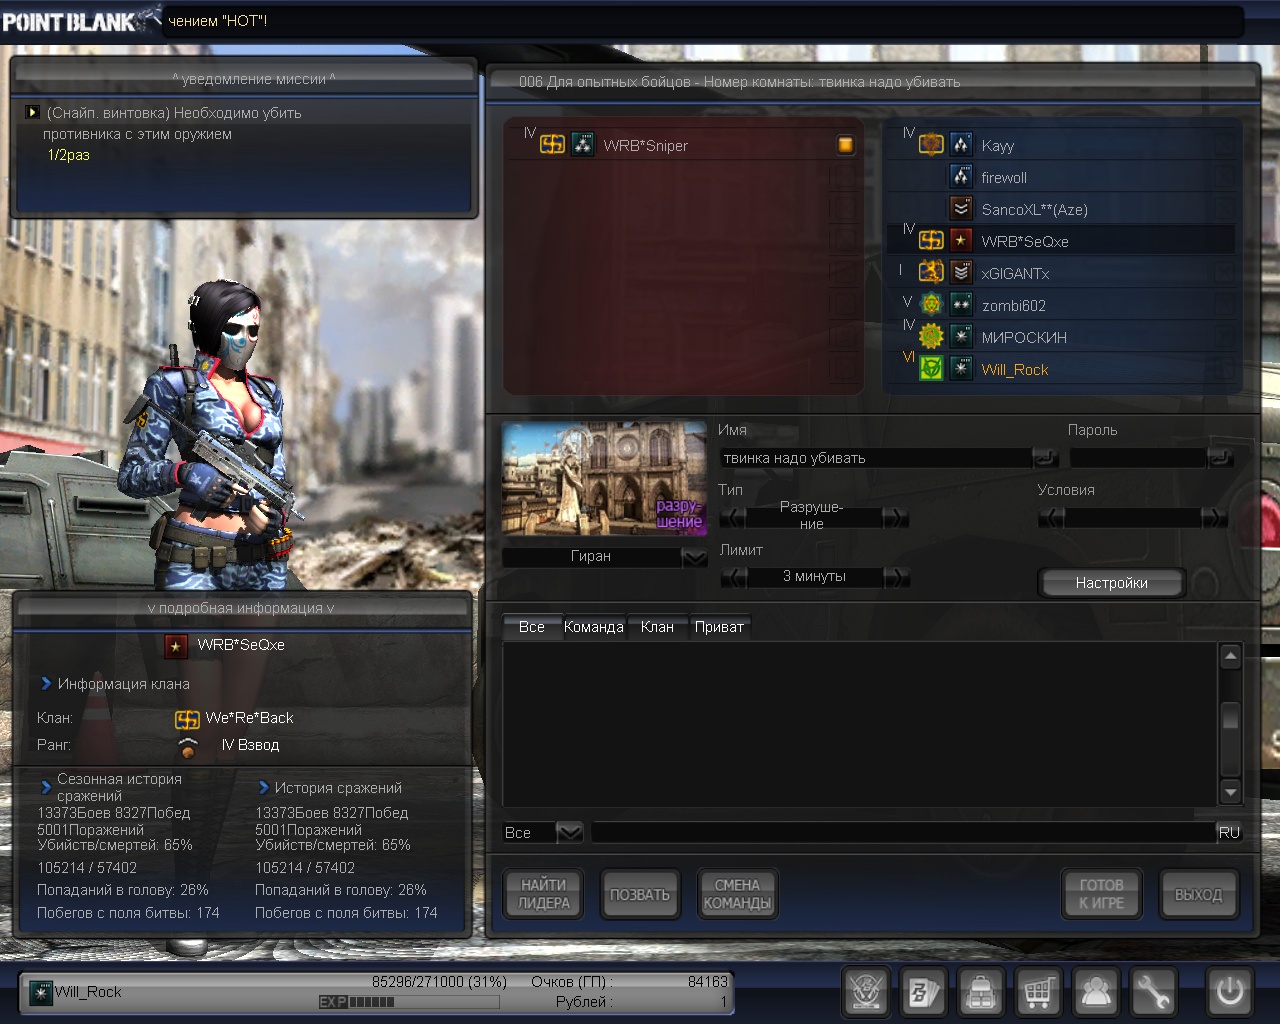Open the shop cart icon

click(1038, 992)
